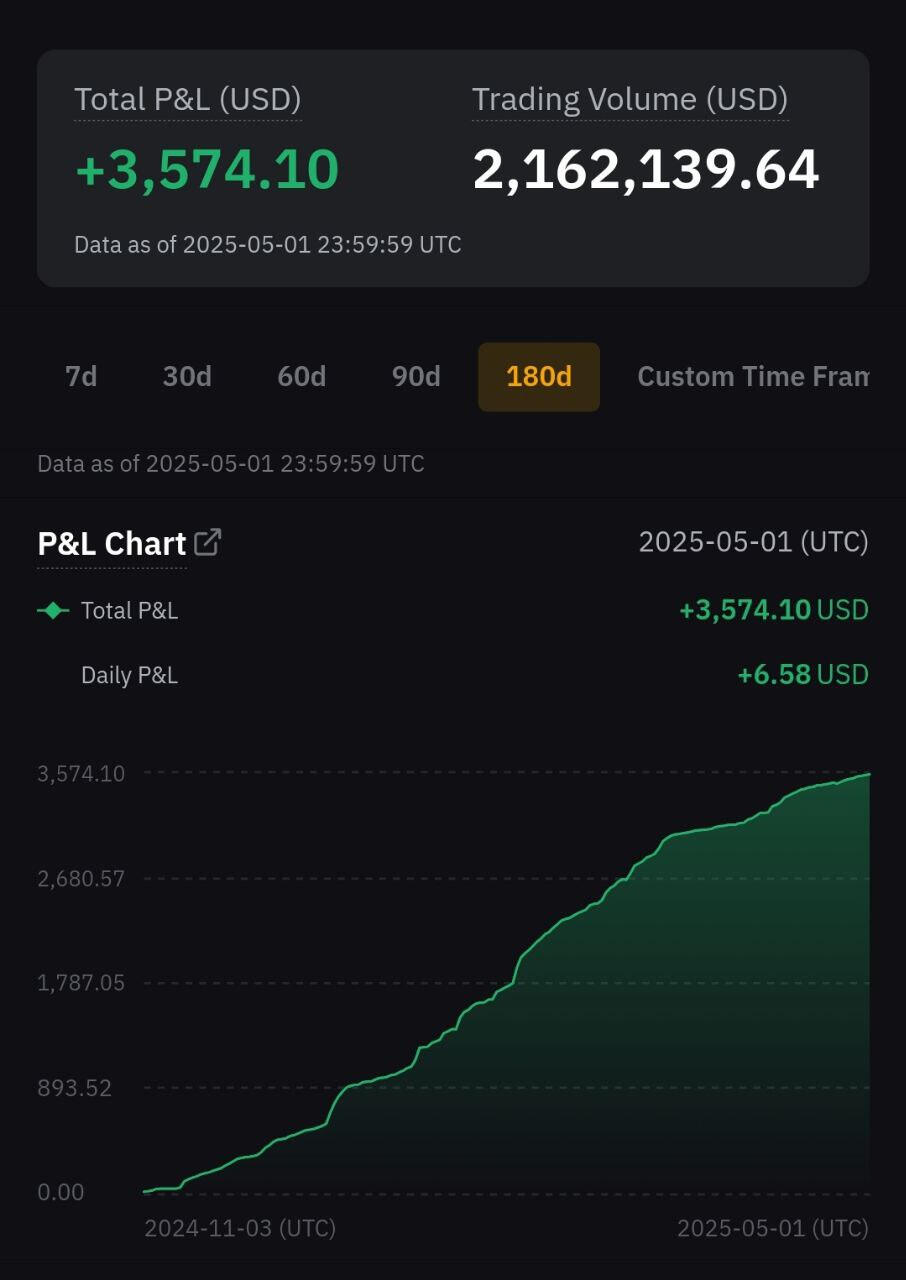Click the 893.52 y-axis label

[x=75, y=1087]
